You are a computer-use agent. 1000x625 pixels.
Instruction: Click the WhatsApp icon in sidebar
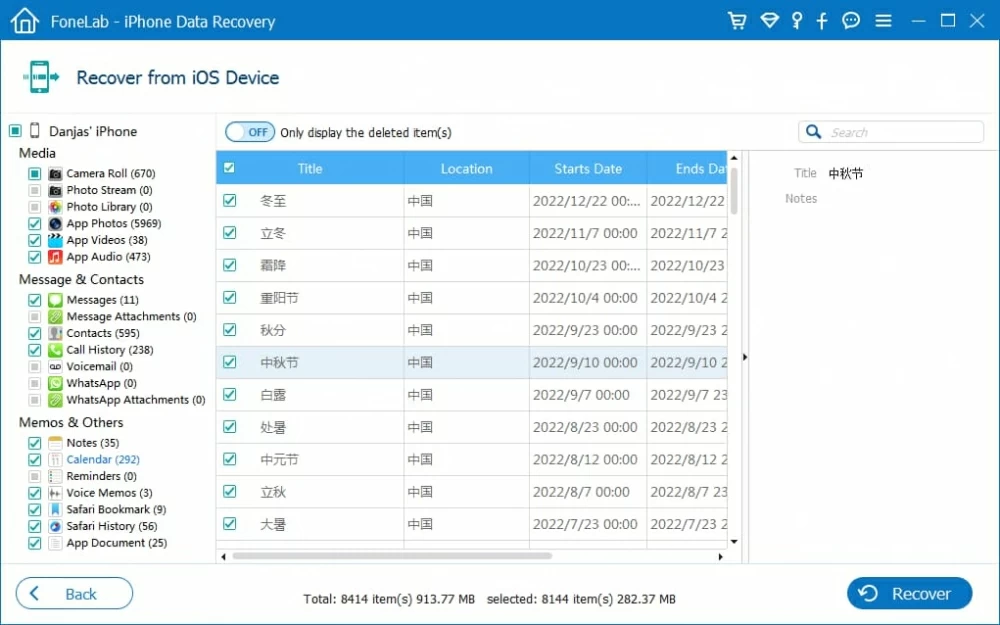click(x=56, y=383)
